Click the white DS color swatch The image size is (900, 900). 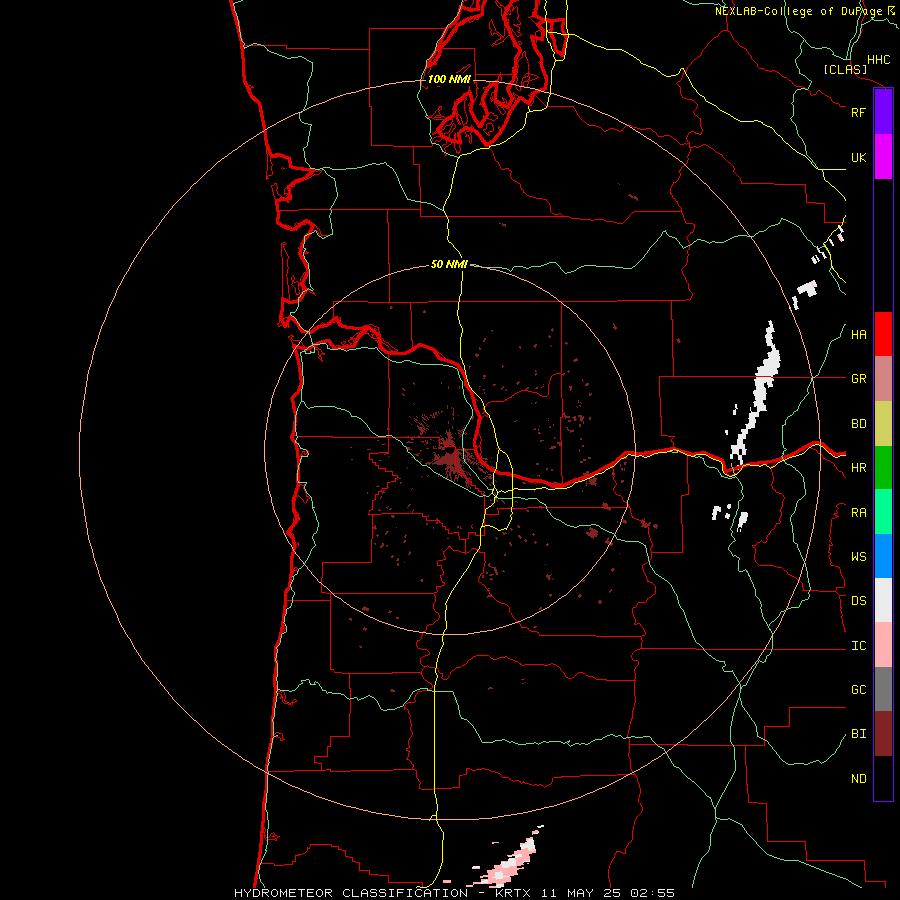883,600
